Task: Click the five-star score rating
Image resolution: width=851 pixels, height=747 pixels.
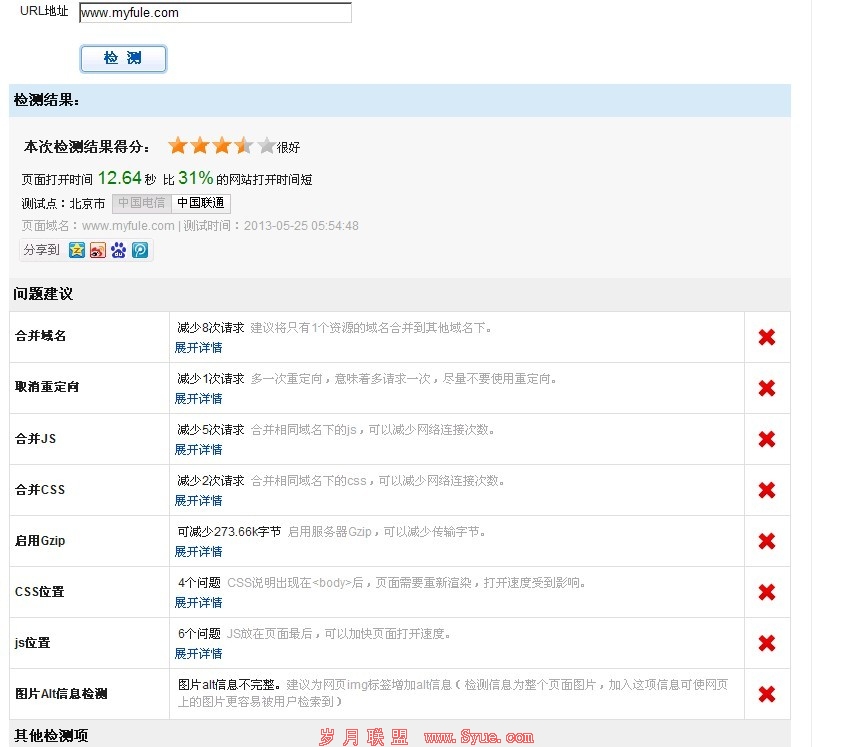Action: point(221,146)
